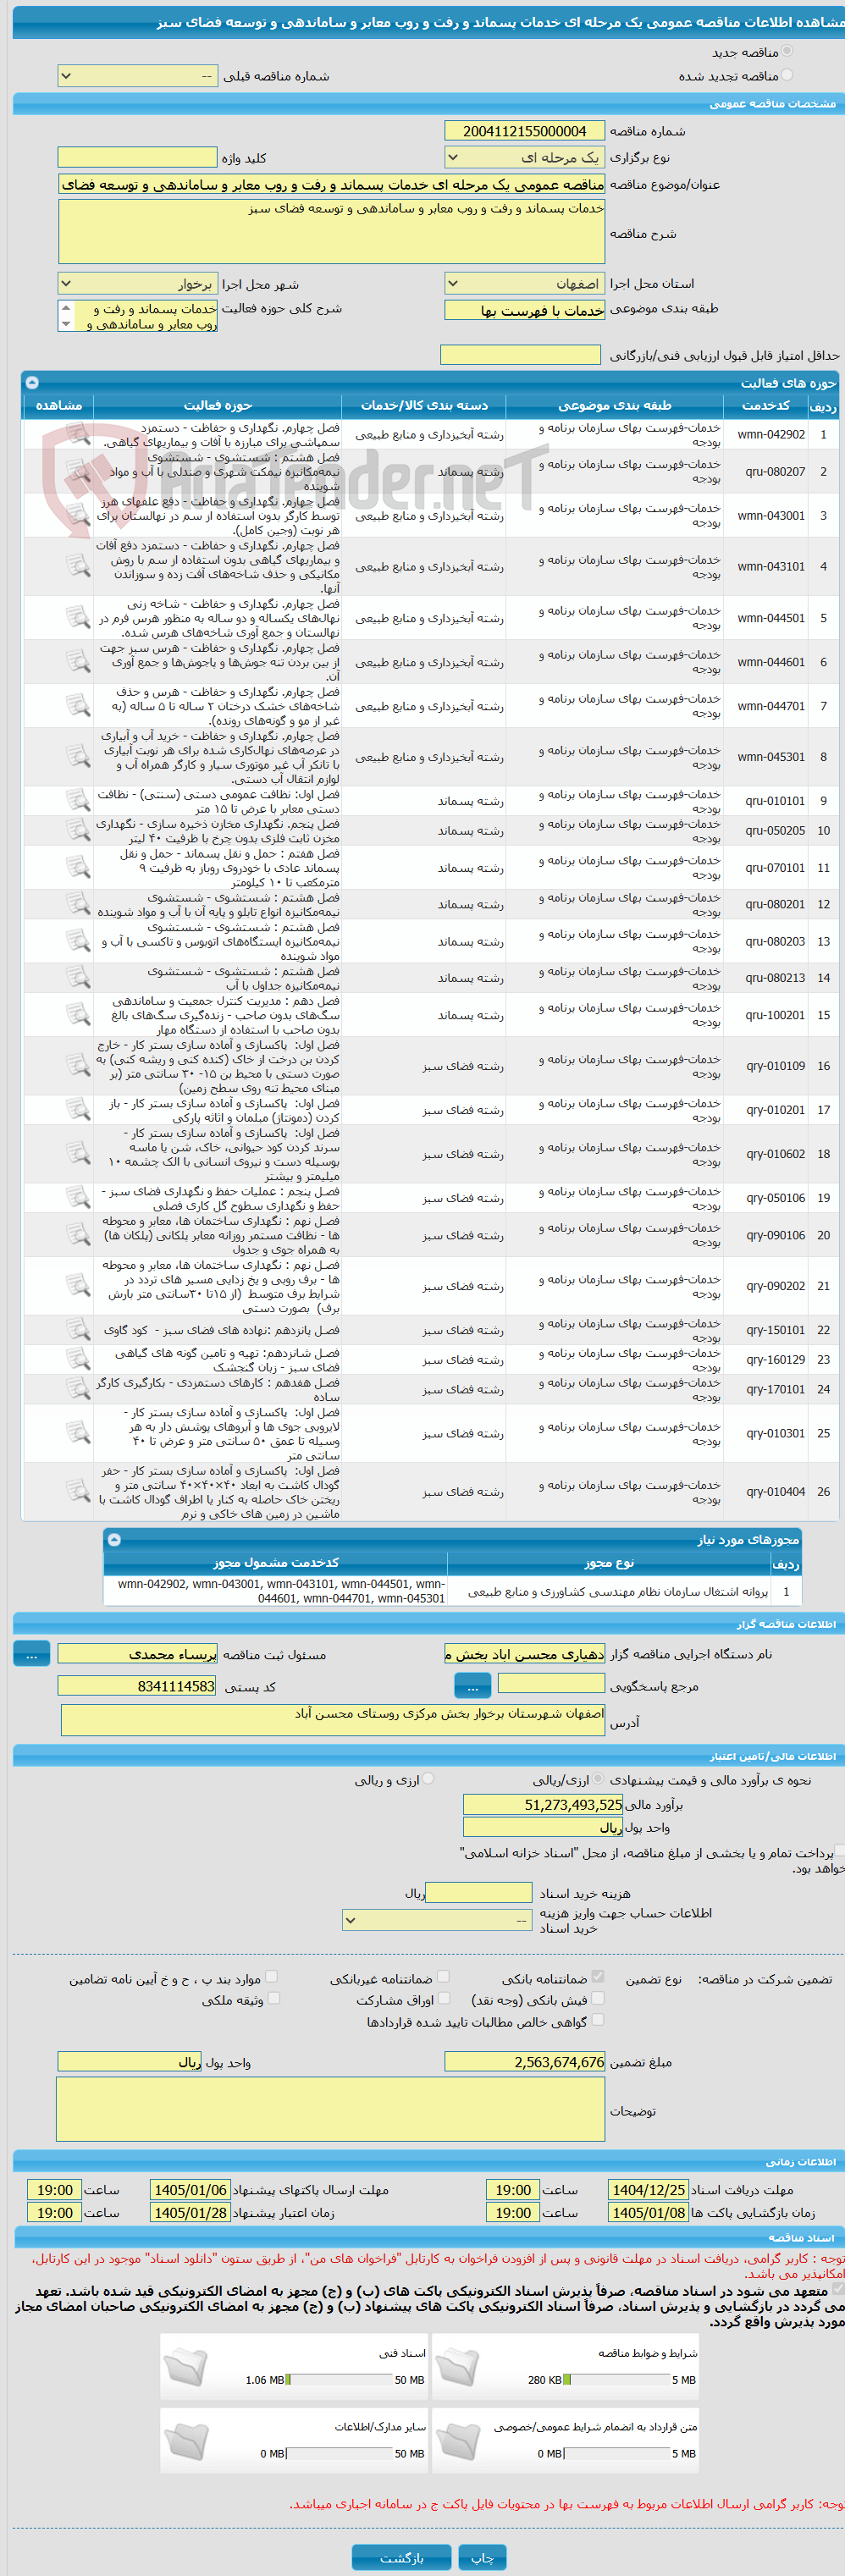Open view icon for row qru-080201
Image resolution: width=845 pixels, height=2576 pixels.
click(x=78, y=904)
